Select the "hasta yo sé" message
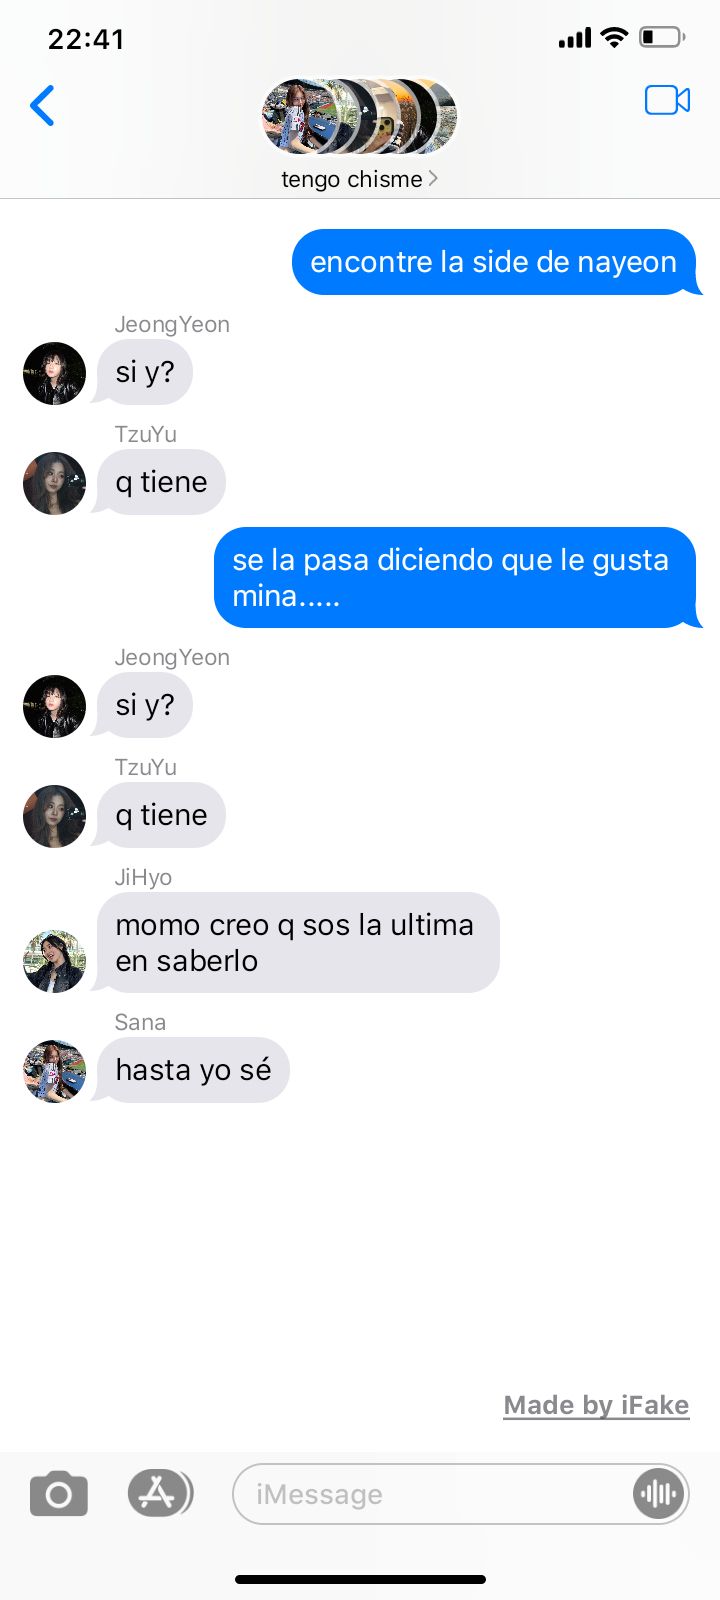Screen dimensions: 720x1600 click(192, 1070)
